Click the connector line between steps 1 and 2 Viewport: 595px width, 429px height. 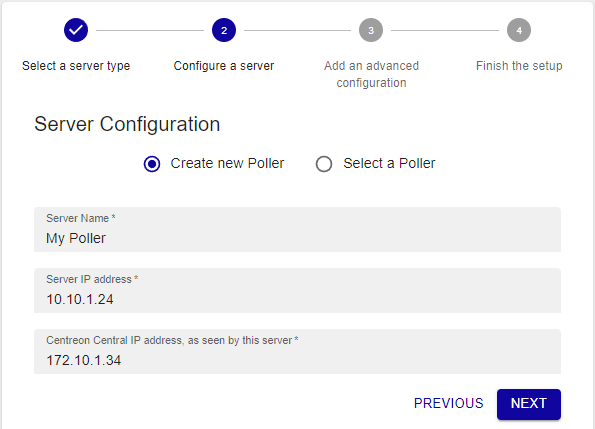pyautogui.click(x=150, y=30)
